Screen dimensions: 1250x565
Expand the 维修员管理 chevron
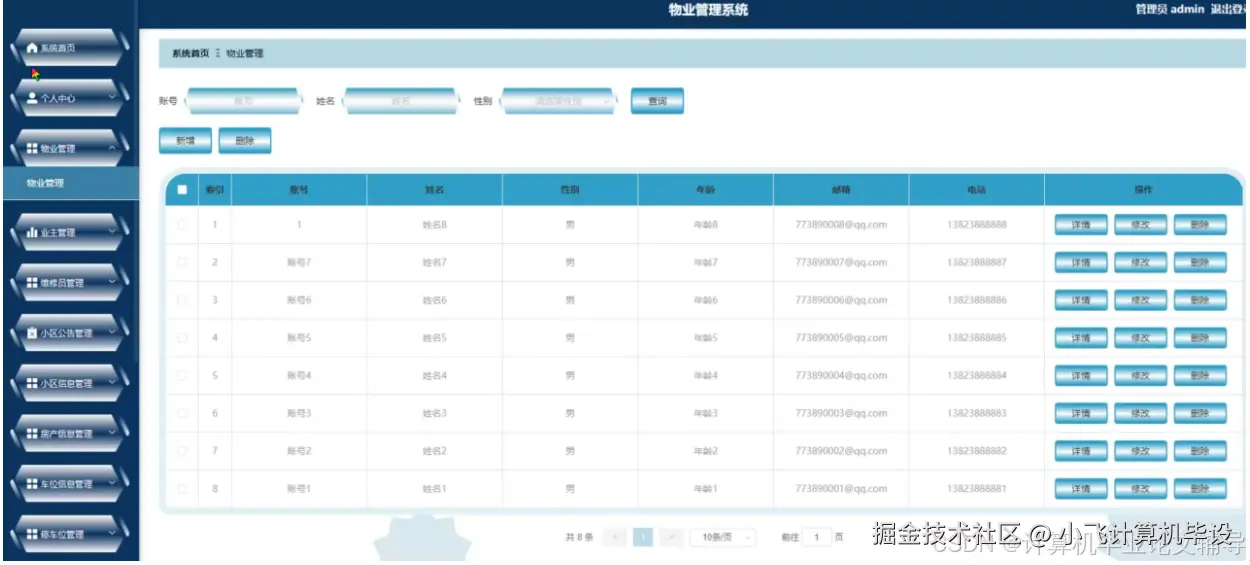click(x=112, y=282)
